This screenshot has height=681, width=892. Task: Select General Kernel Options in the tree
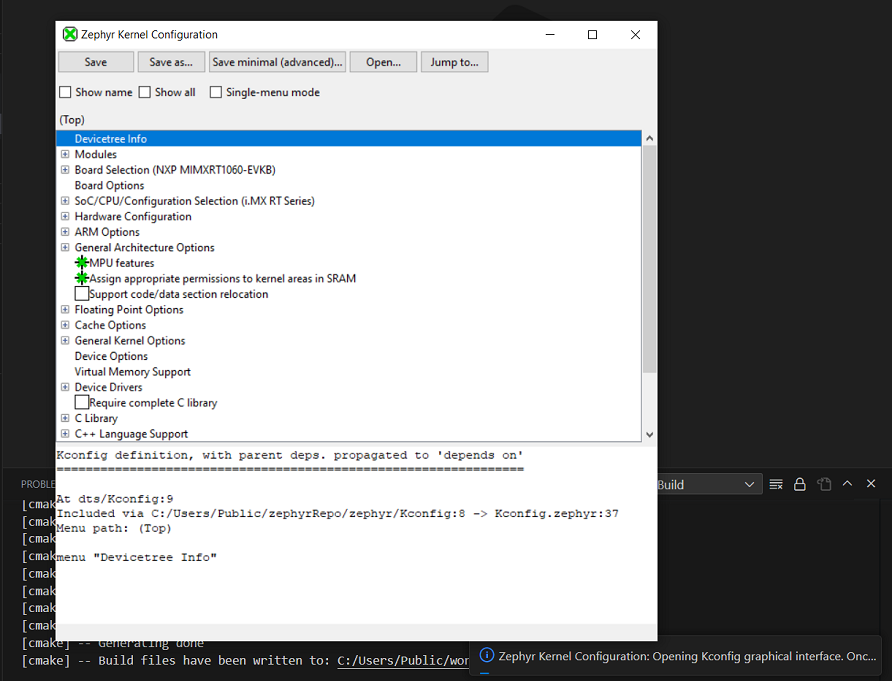pos(129,340)
